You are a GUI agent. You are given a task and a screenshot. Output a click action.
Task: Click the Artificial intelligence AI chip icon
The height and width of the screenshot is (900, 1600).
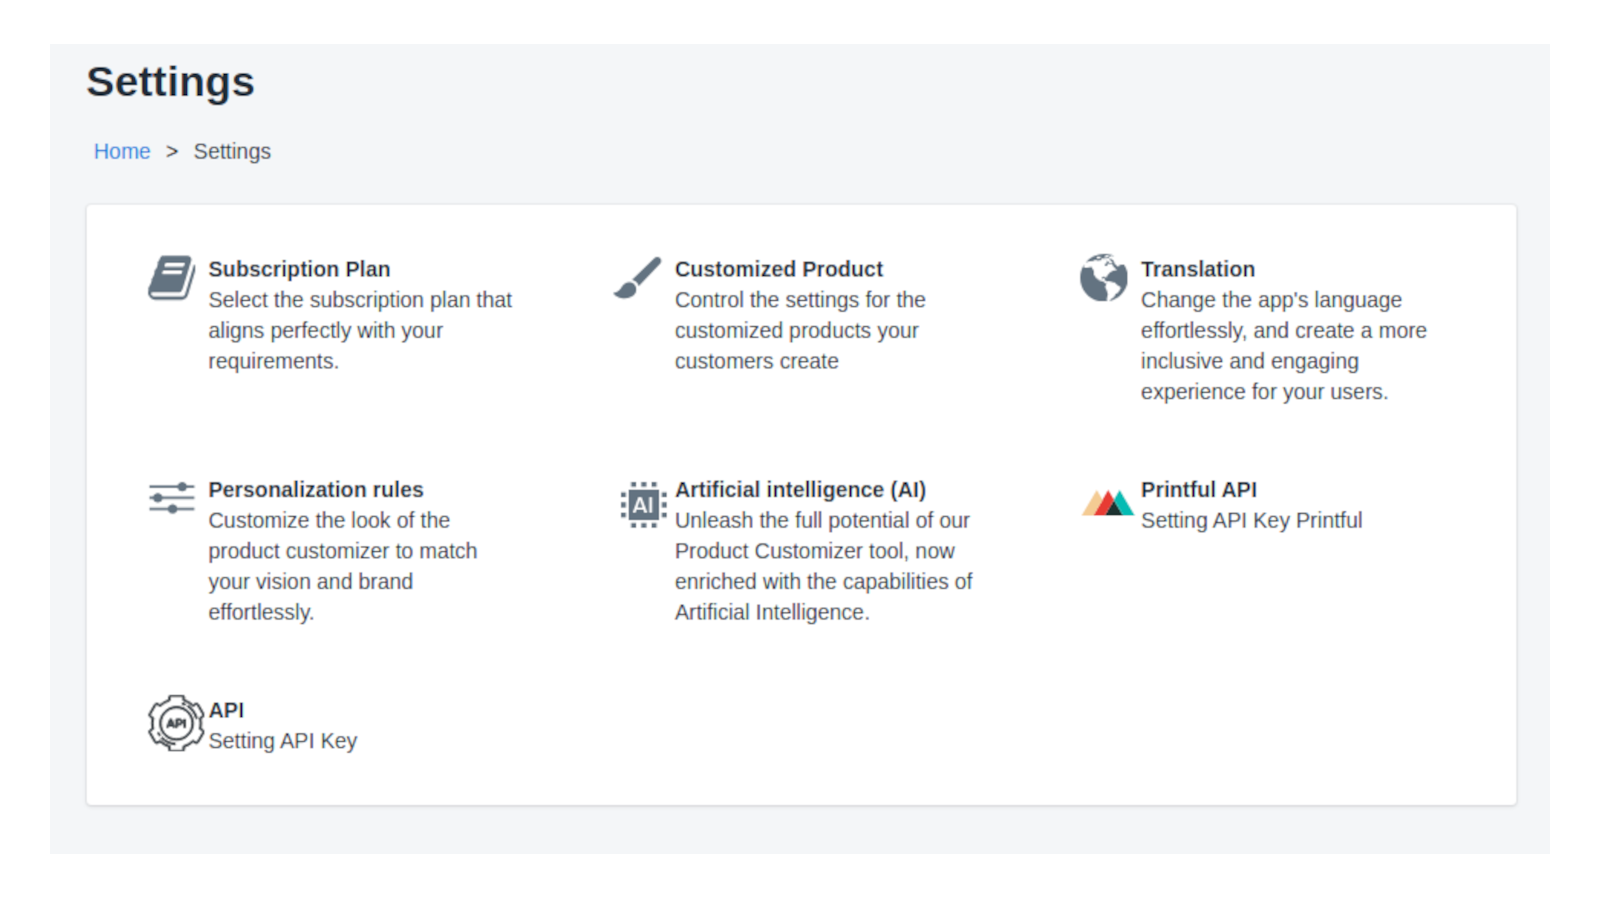642,504
